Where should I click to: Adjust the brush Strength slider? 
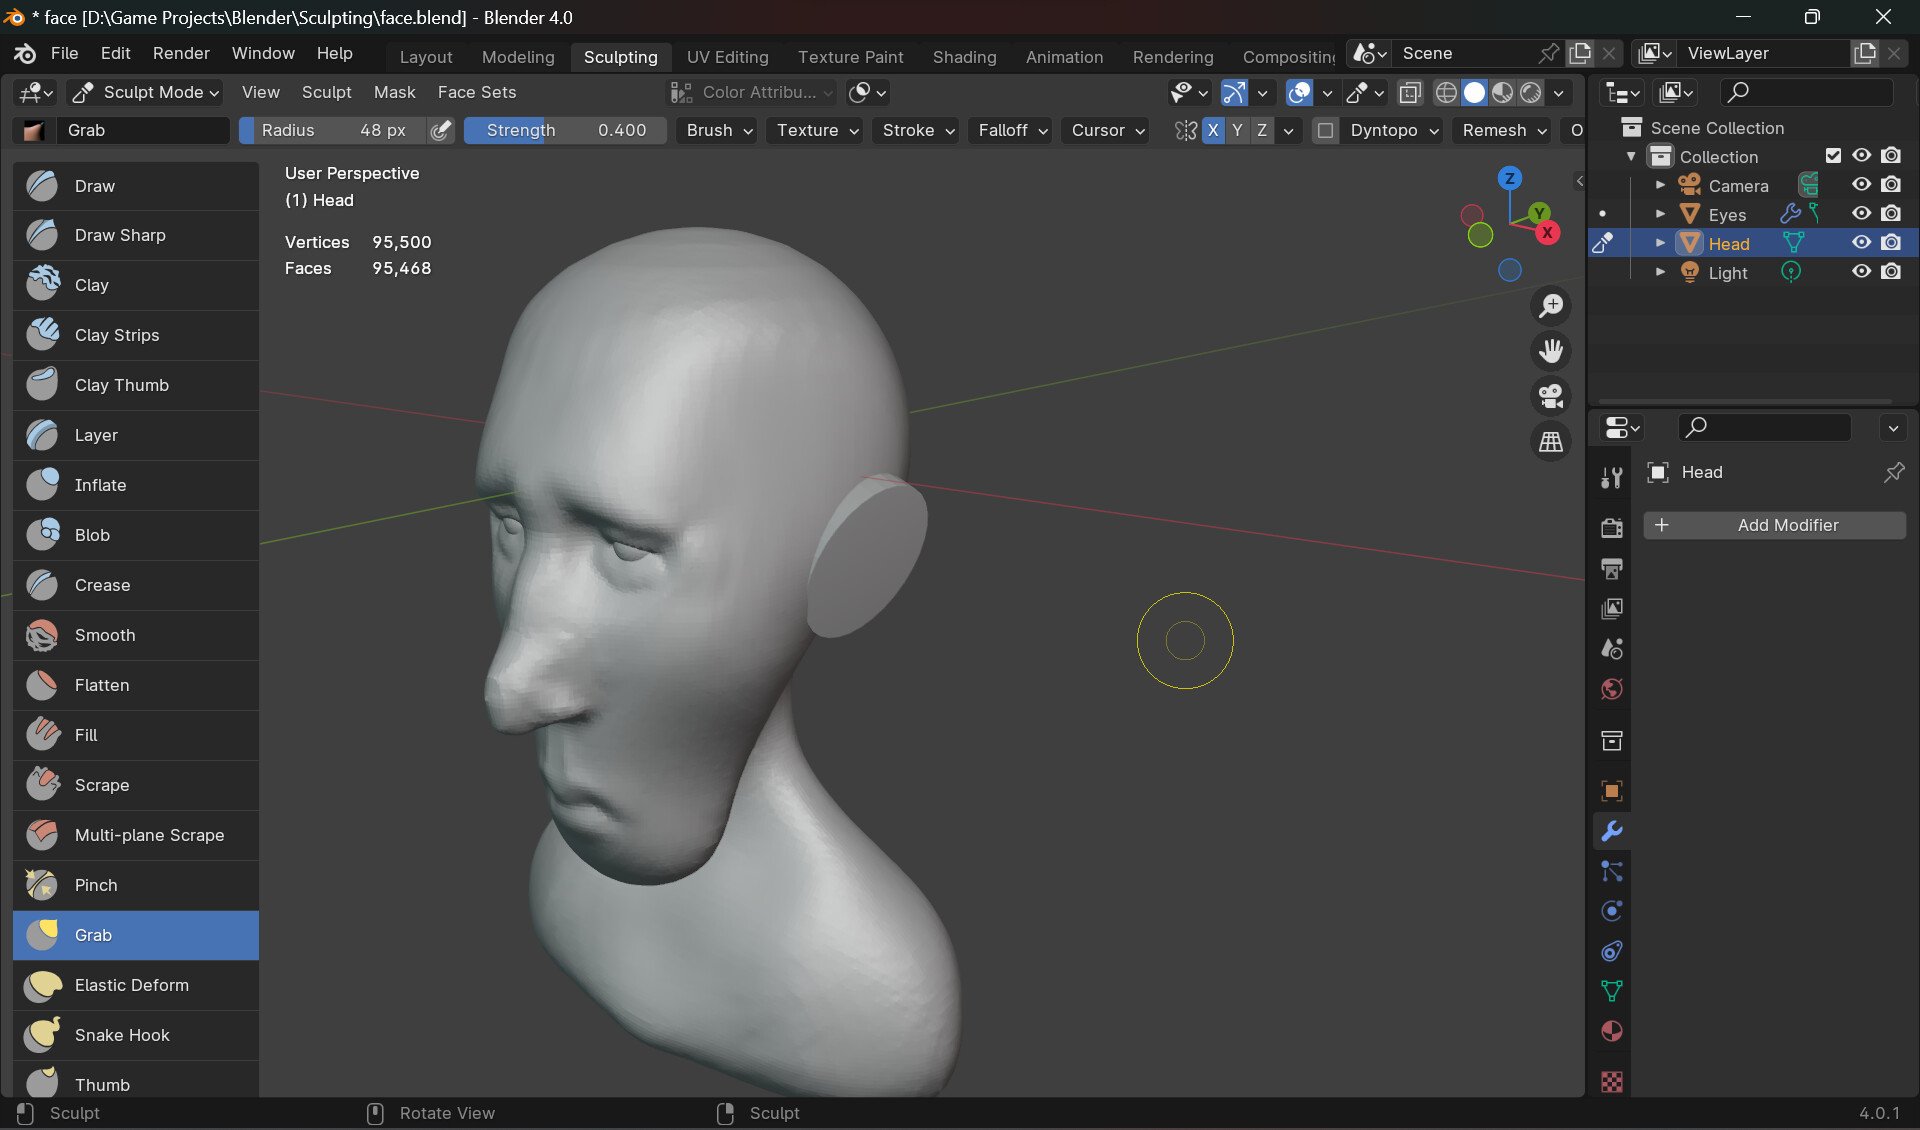click(565, 130)
